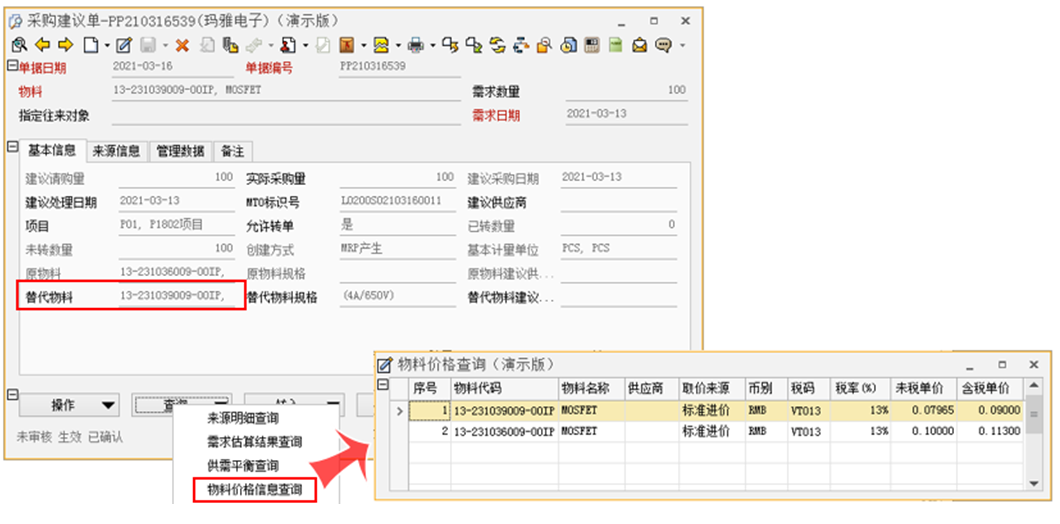Open dropdown arrow next to printer icon

[432, 45]
